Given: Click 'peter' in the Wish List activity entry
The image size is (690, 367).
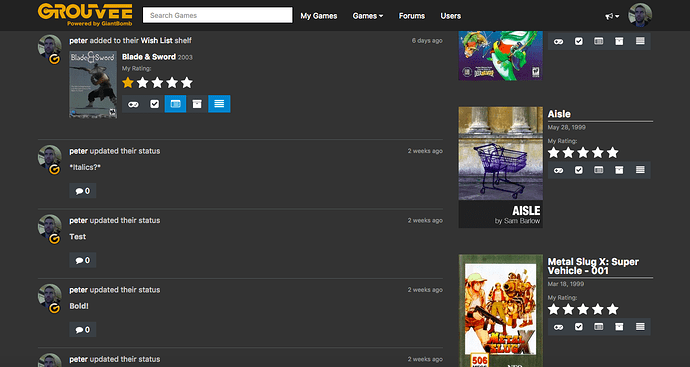Looking at the screenshot, I should coord(78,40).
